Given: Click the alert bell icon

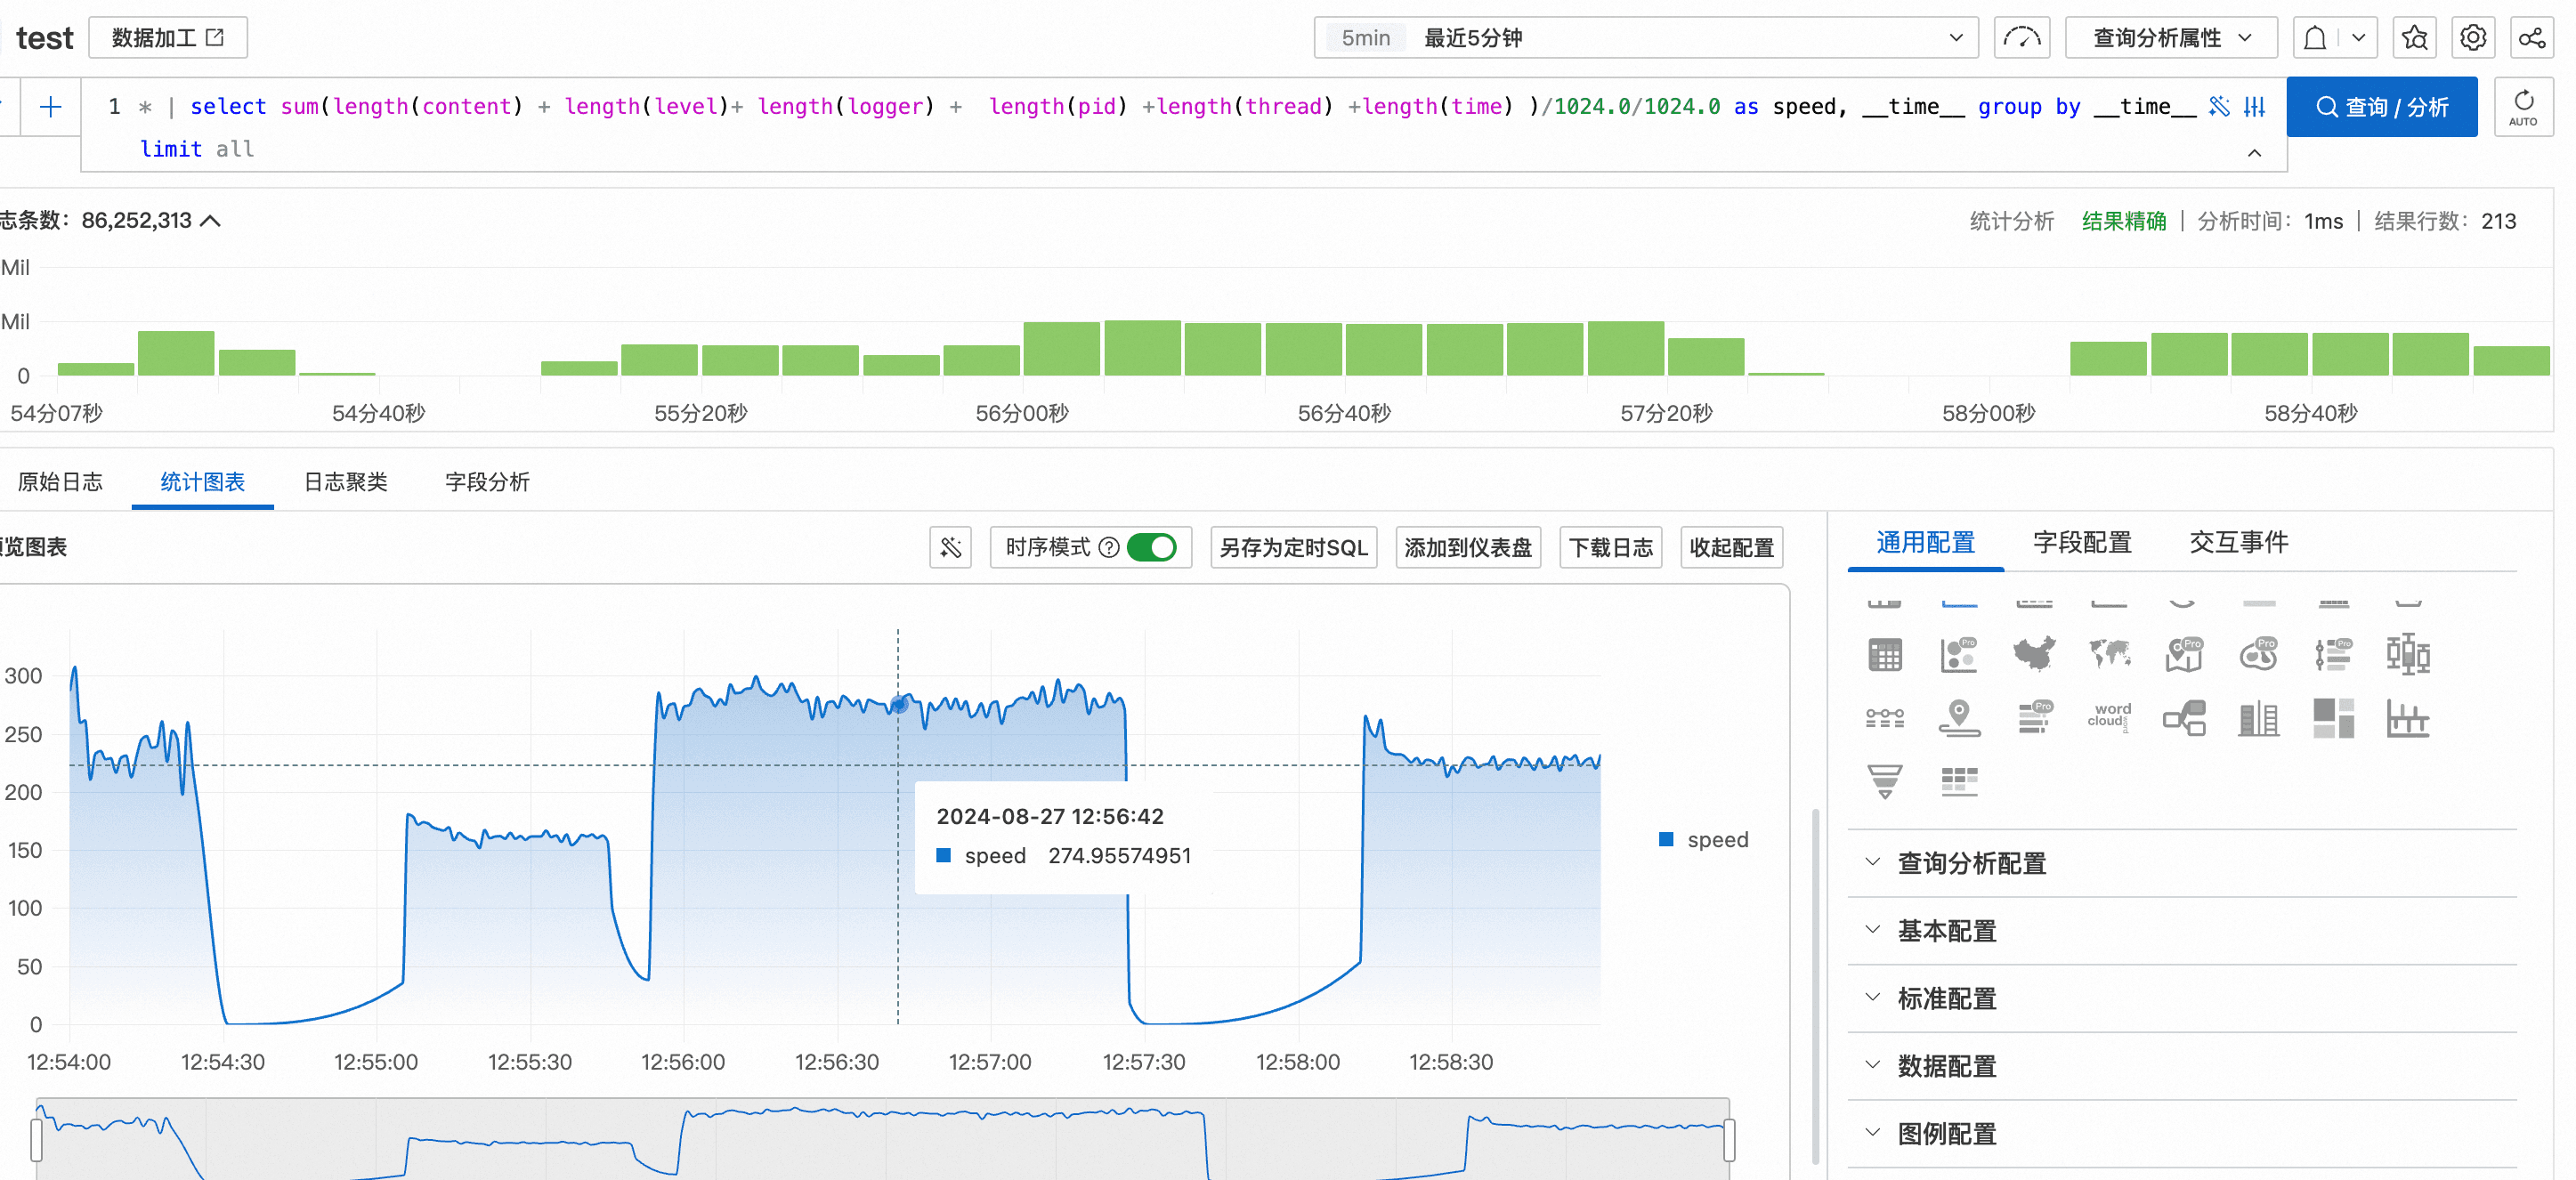Looking at the screenshot, I should click(2314, 38).
